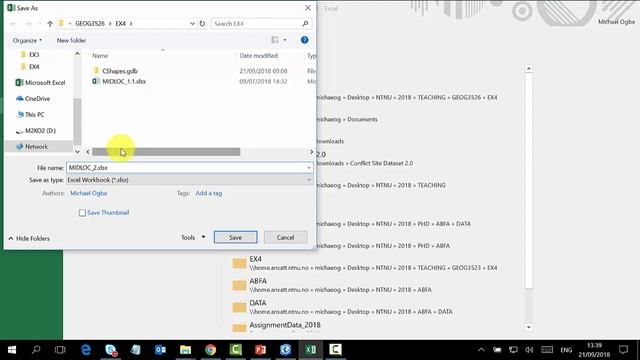Viewport: 640px width, 360px height.
Task: Launch Microsoft Edge from the taskbar
Action: [86, 350]
